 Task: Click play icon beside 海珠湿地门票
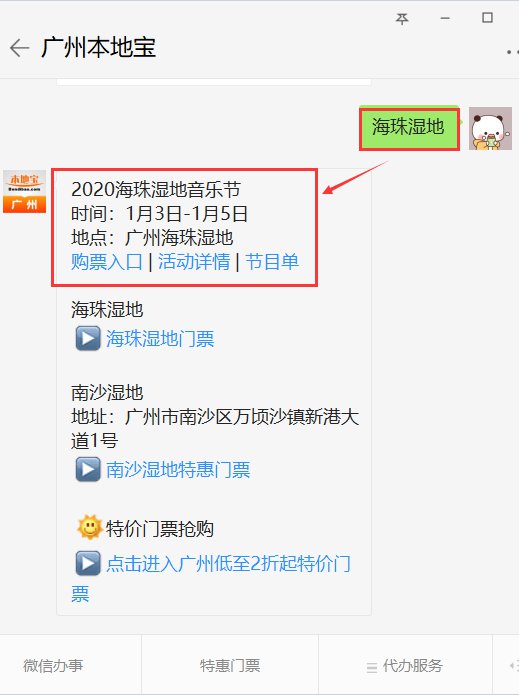click(88, 338)
